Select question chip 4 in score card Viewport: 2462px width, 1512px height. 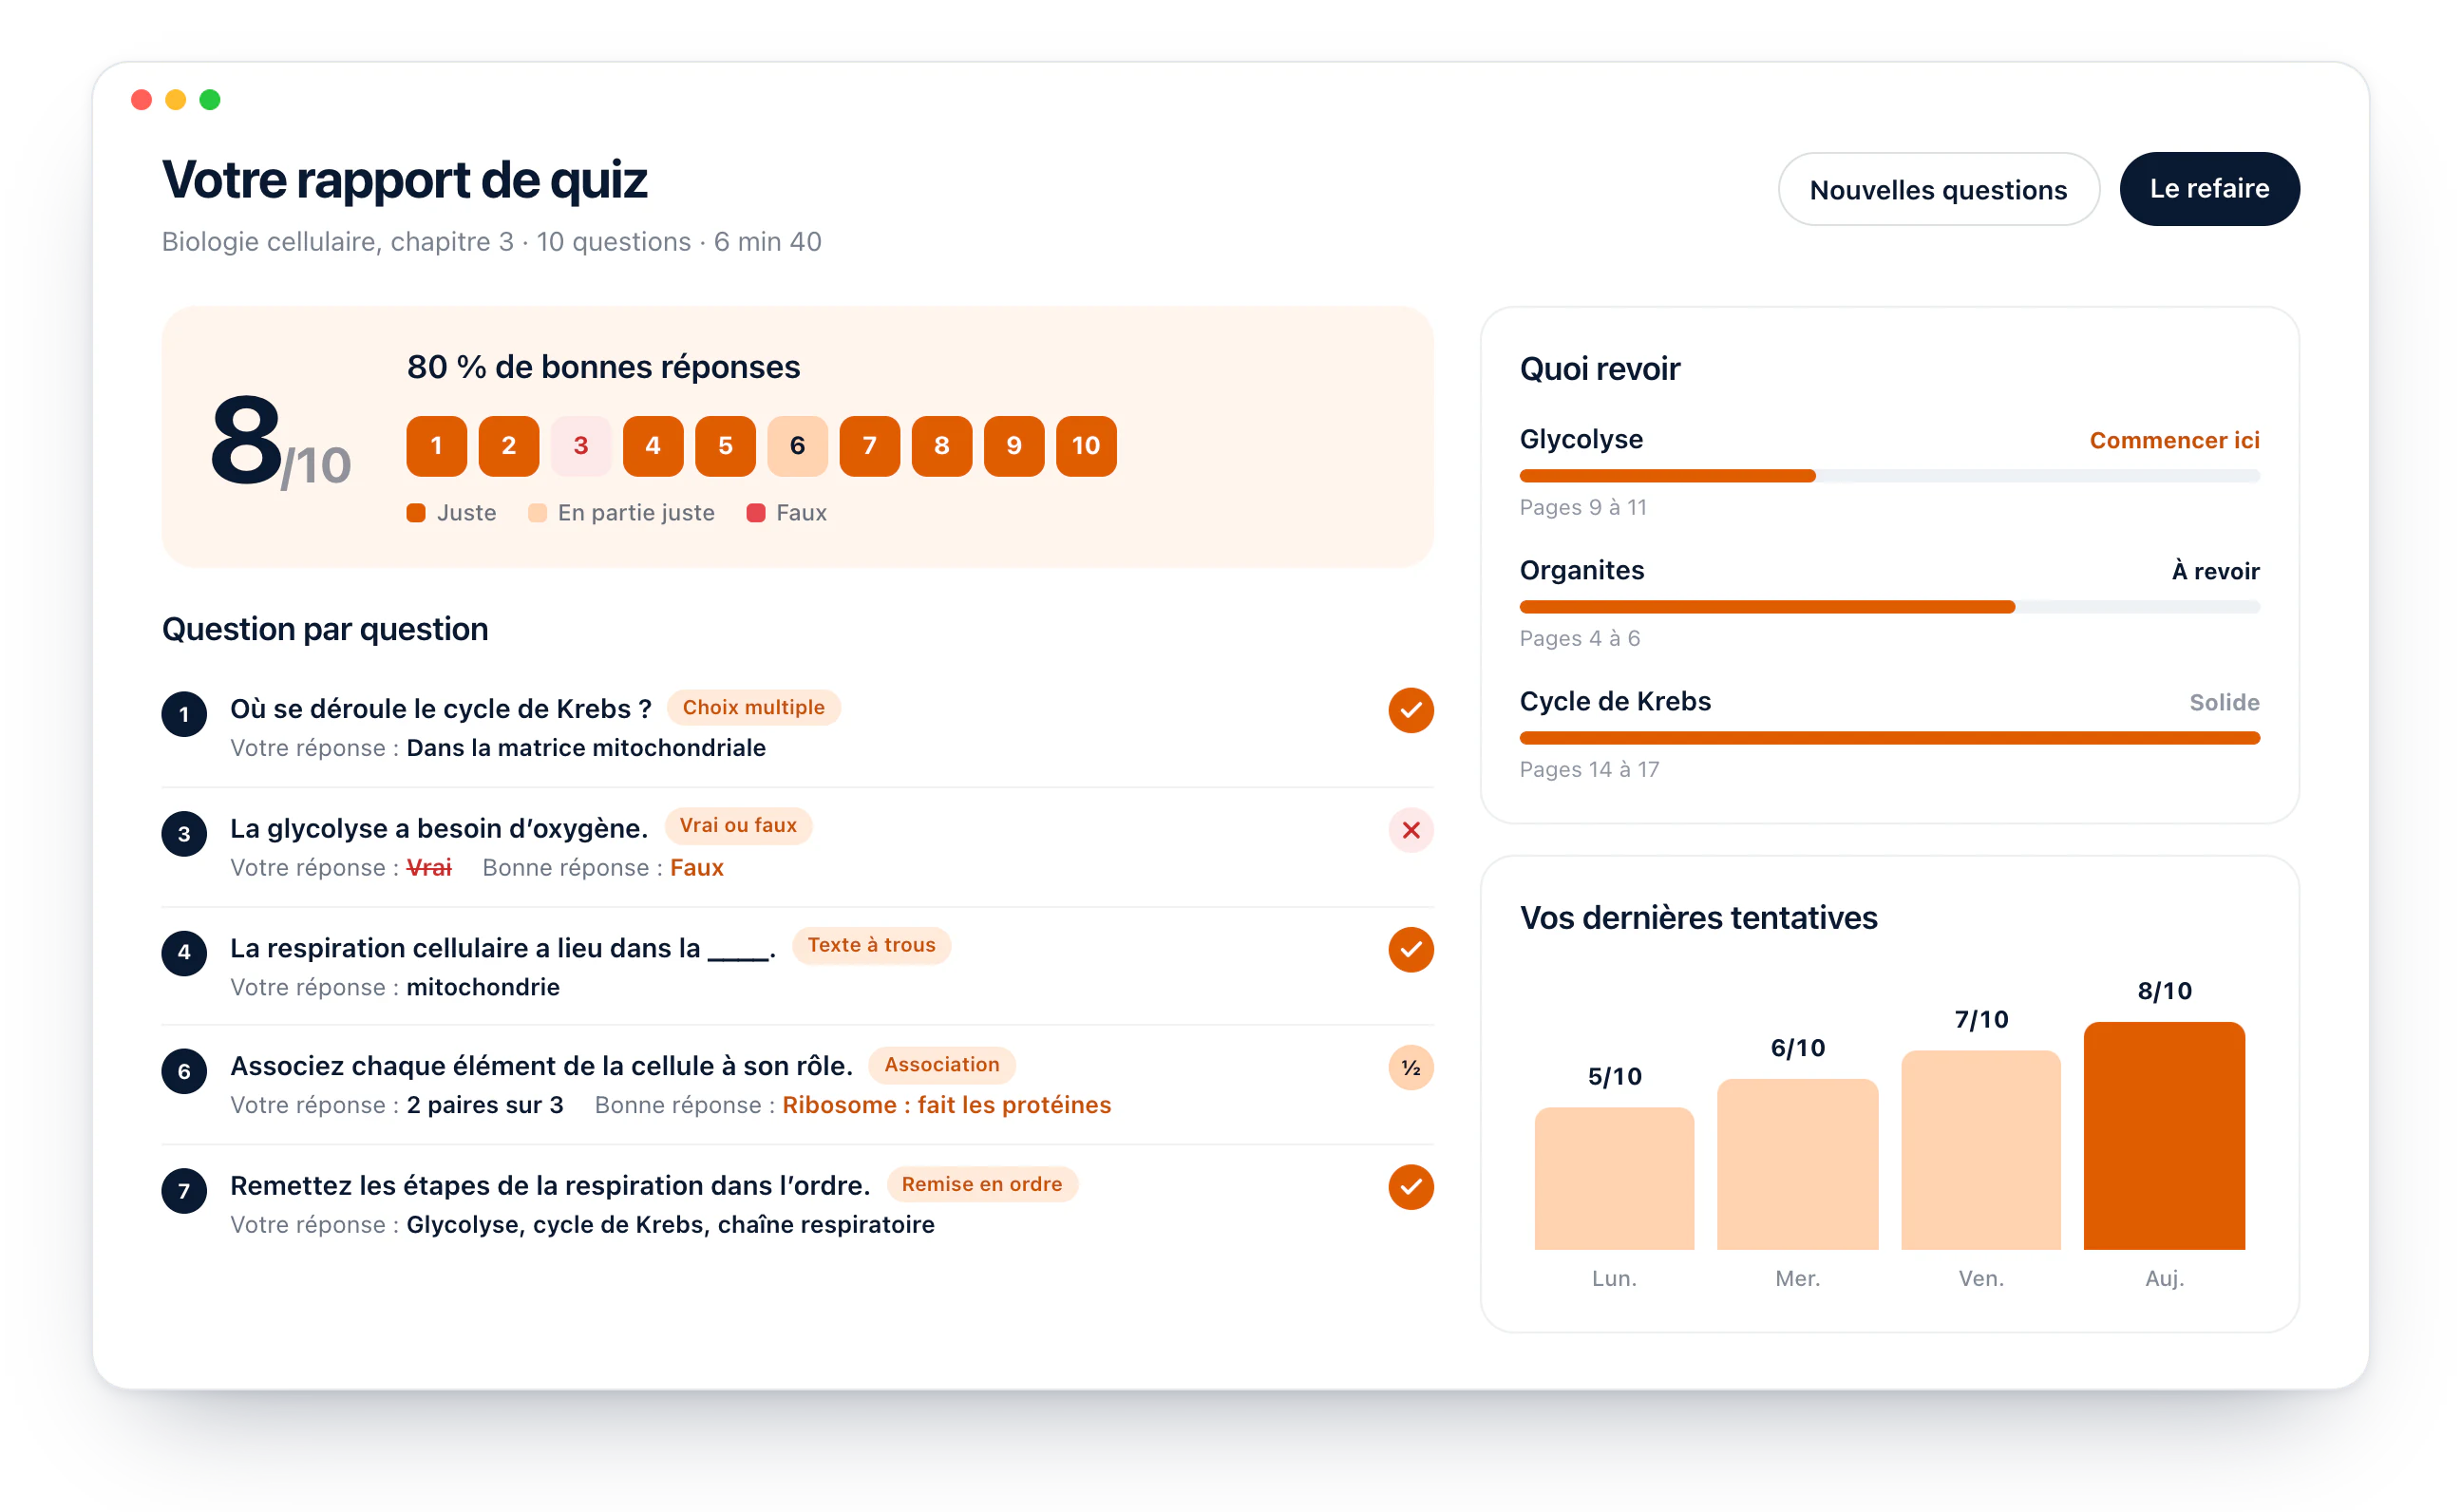pyautogui.click(x=653, y=446)
